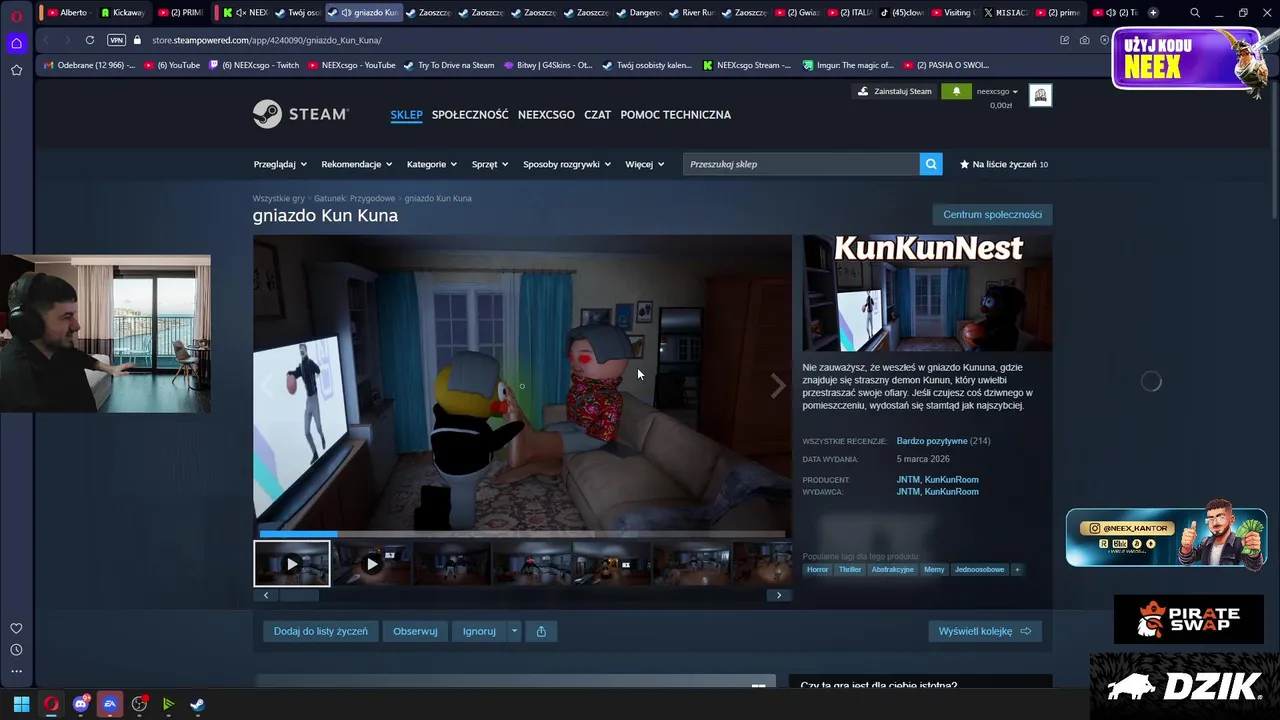This screenshot has height=720, width=1280.
Task: Play the second trailer thumbnail
Action: point(371,564)
